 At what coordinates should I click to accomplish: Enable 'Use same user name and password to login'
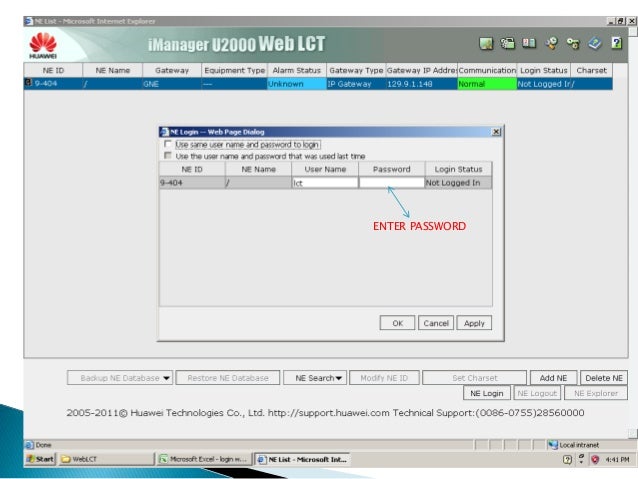(x=167, y=144)
